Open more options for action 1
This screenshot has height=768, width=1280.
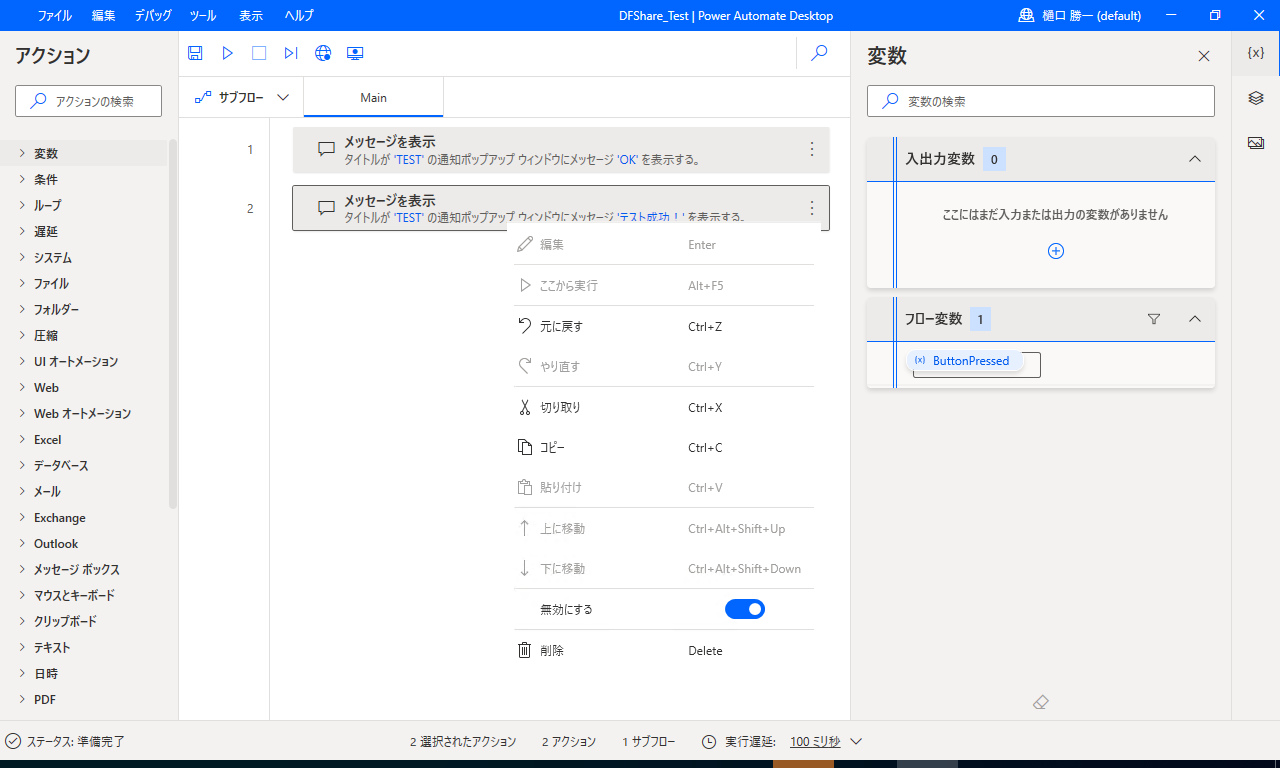(812, 149)
